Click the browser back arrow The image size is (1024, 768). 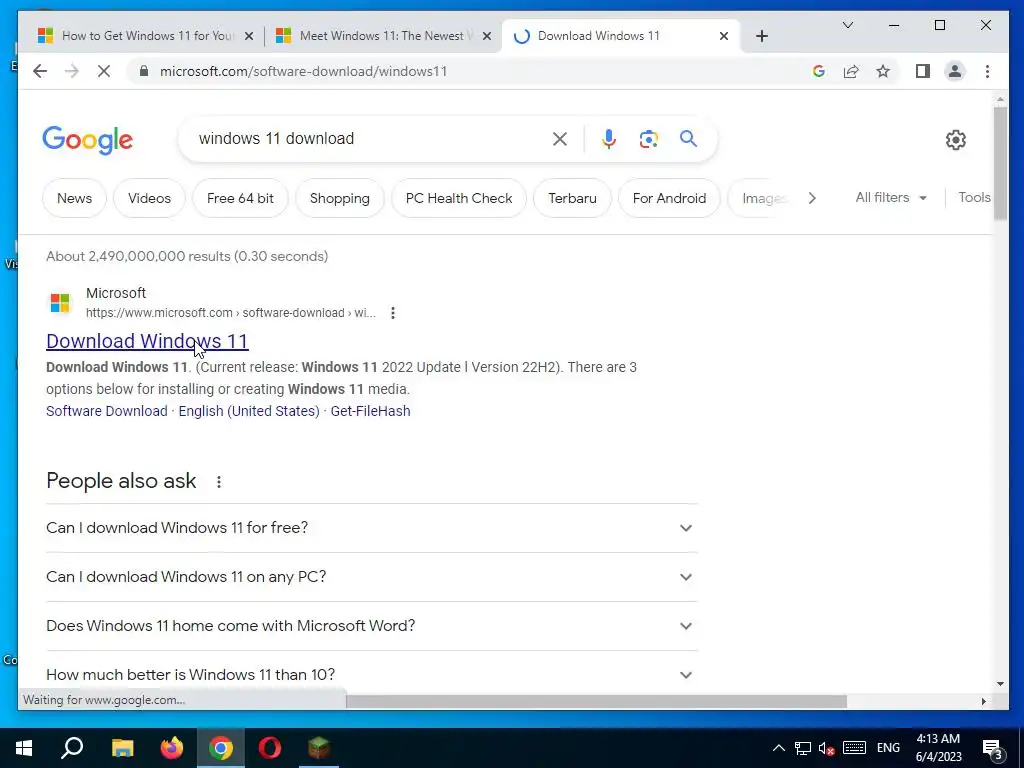pyautogui.click(x=40, y=71)
